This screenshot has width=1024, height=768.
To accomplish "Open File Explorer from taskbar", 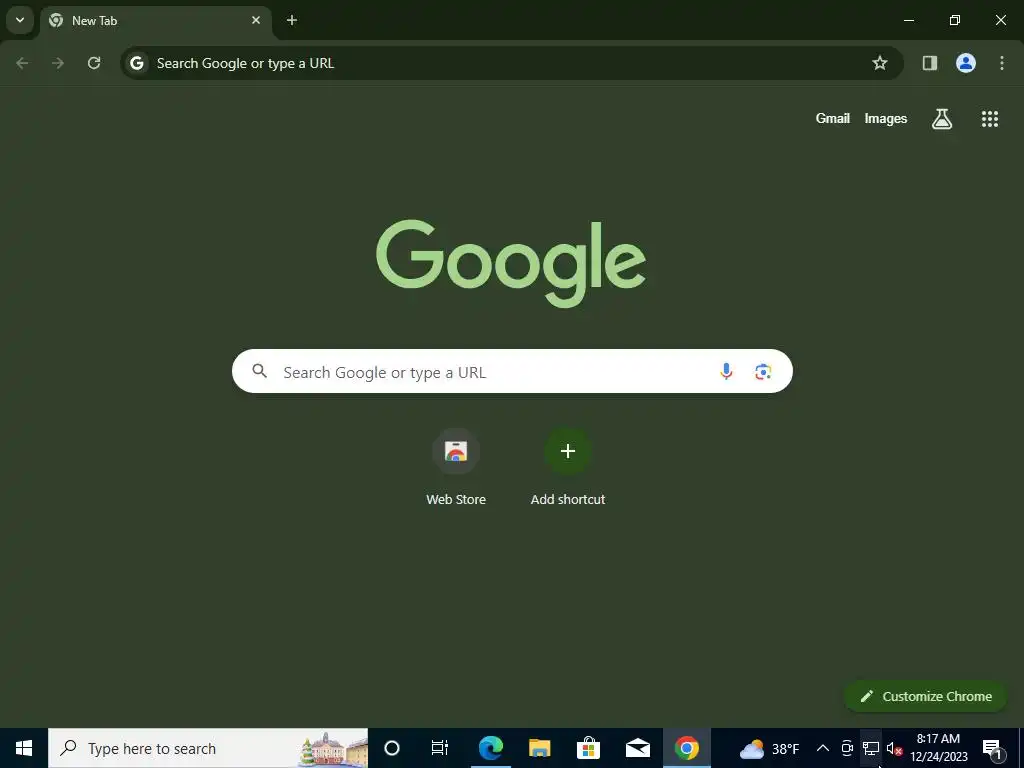I will tap(539, 748).
